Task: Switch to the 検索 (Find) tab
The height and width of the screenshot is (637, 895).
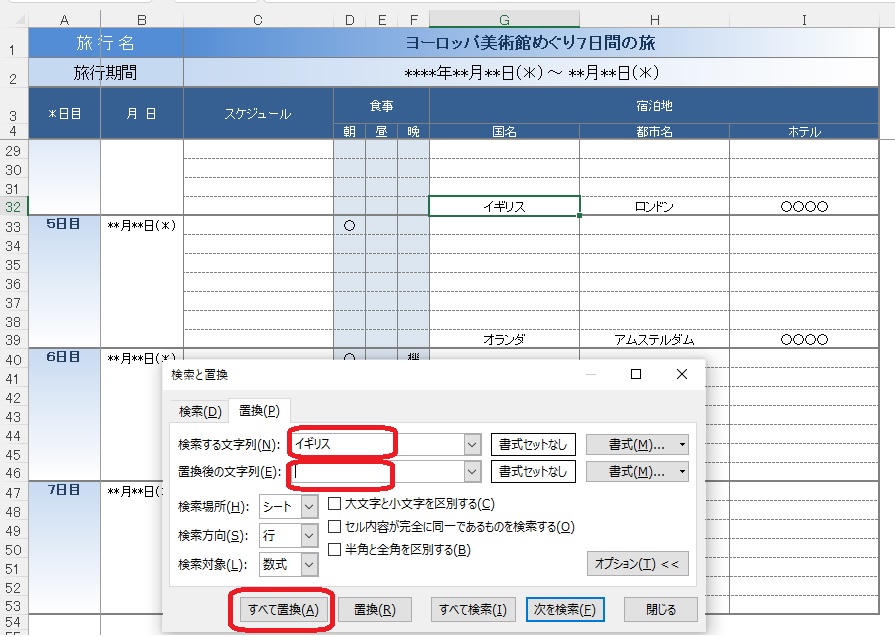Action: [199, 411]
